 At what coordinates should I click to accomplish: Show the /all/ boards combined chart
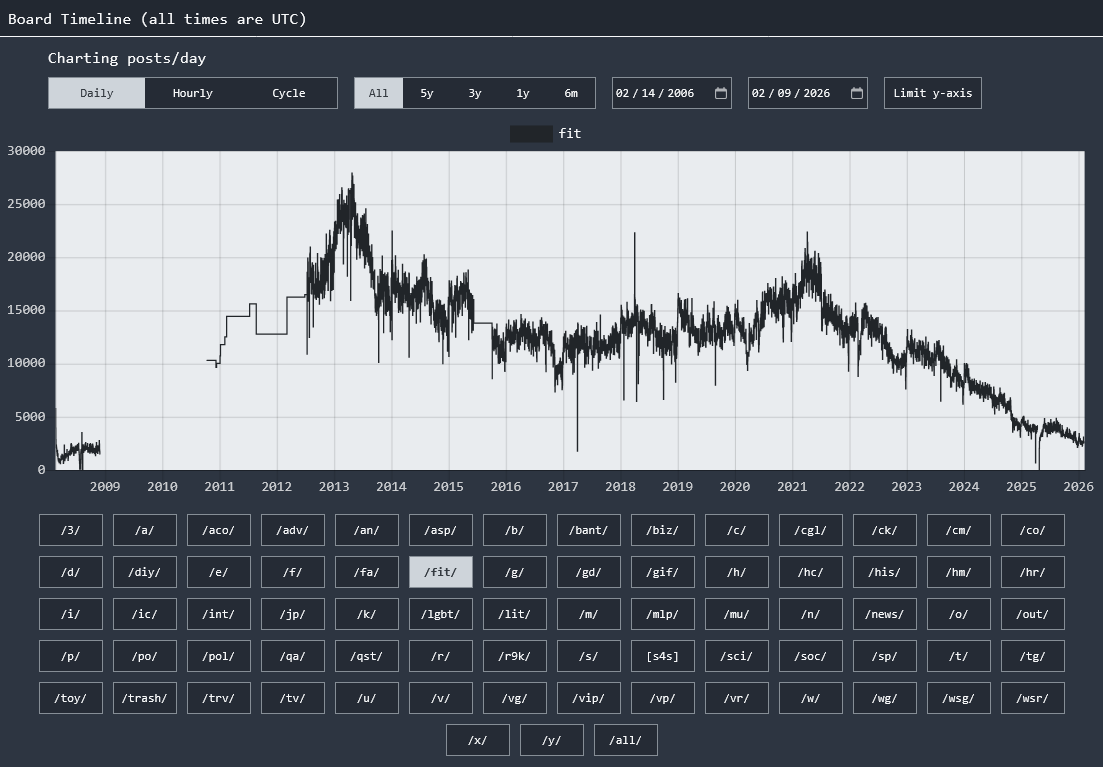point(626,740)
